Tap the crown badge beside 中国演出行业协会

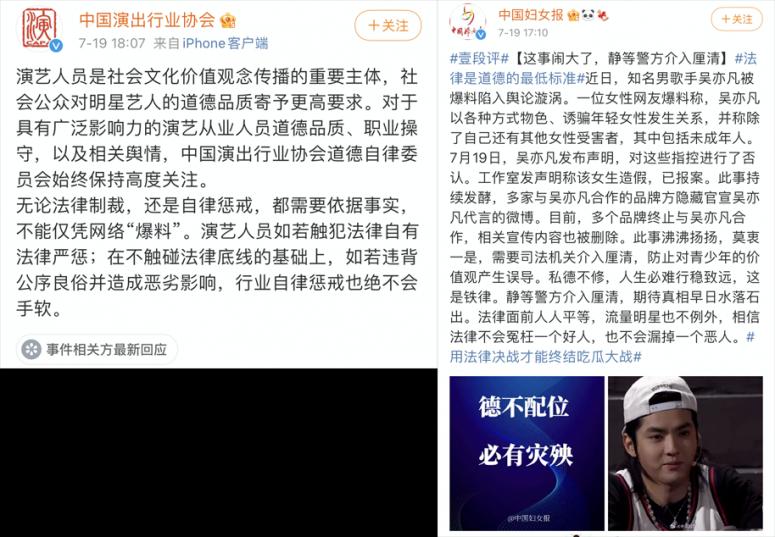click(x=228, y=21)
